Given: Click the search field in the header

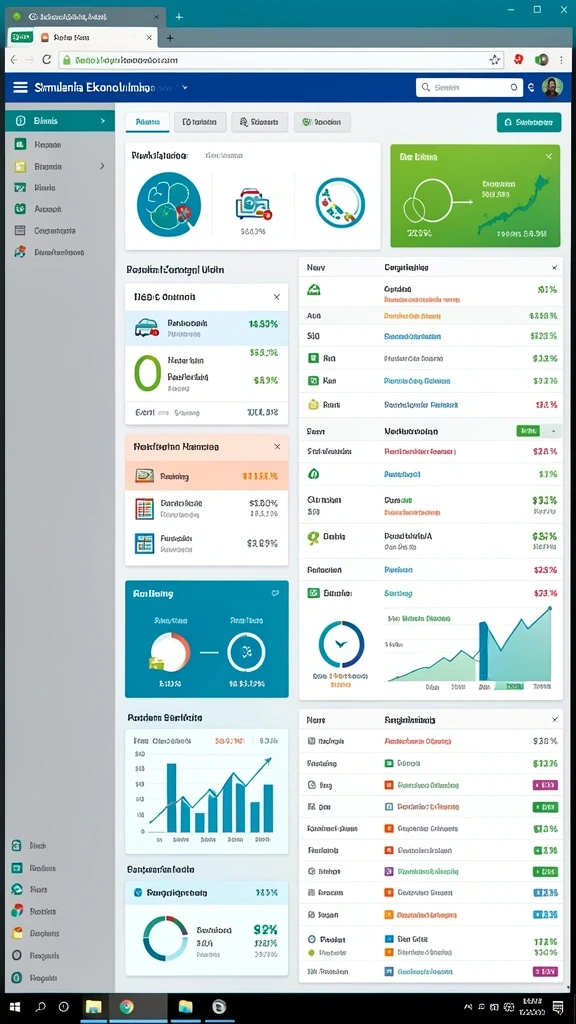Looking at the screenshot, I should click(x=470, y=87).
